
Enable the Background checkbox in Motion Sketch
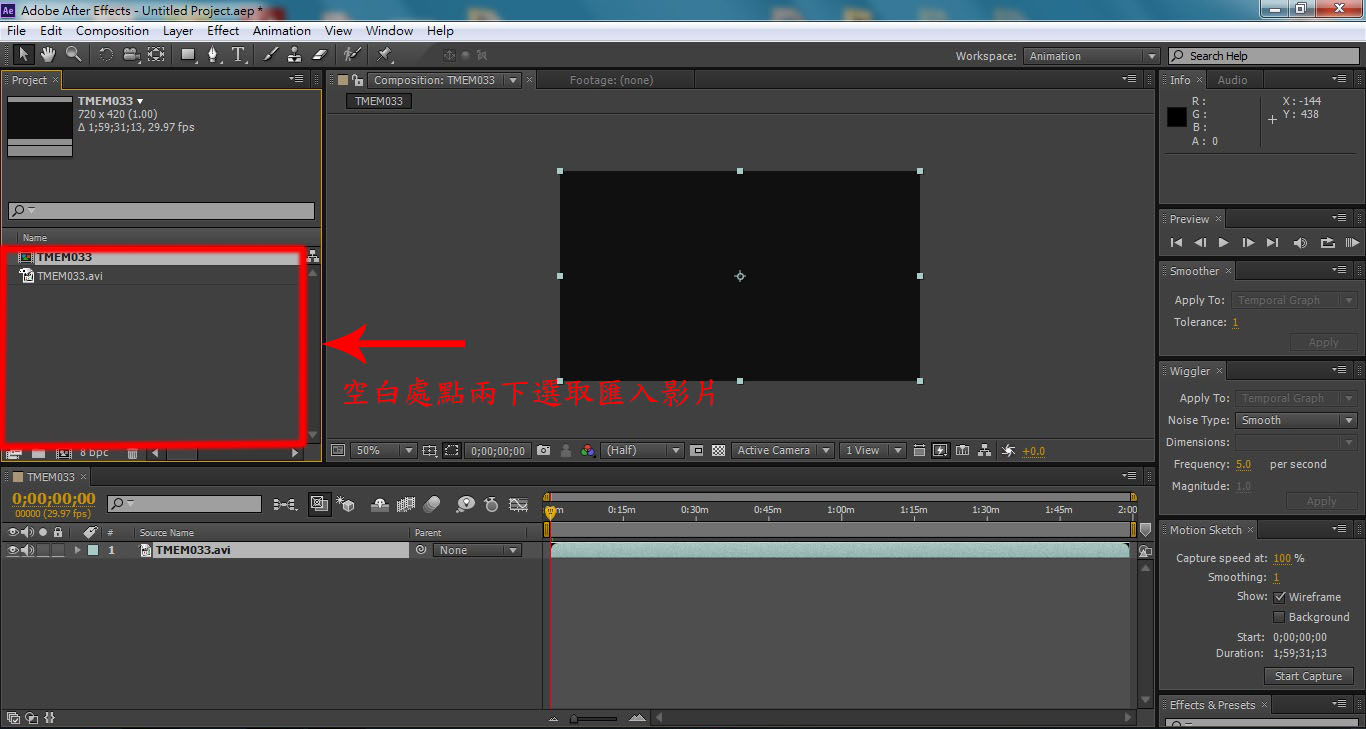(x=1280, y=617)
